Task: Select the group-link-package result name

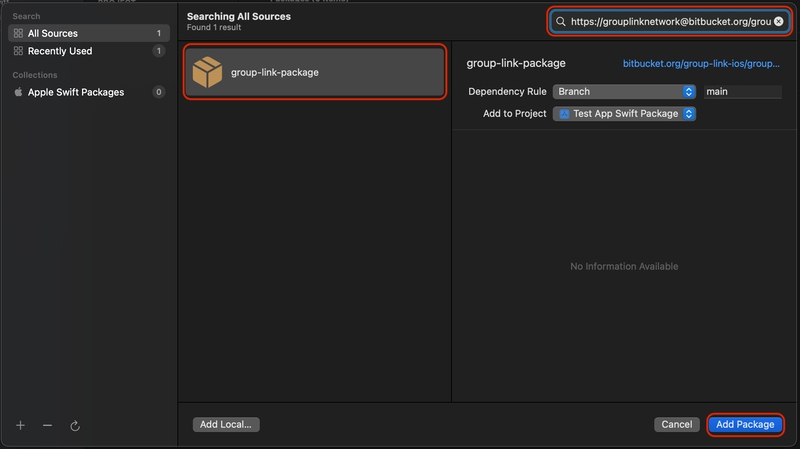Action: 274,72
